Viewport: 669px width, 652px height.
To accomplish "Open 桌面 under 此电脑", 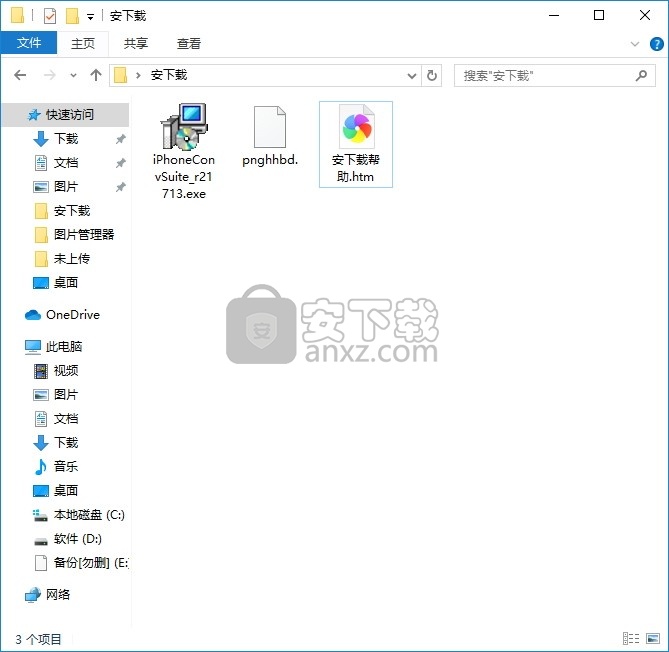I will [65, 490].
